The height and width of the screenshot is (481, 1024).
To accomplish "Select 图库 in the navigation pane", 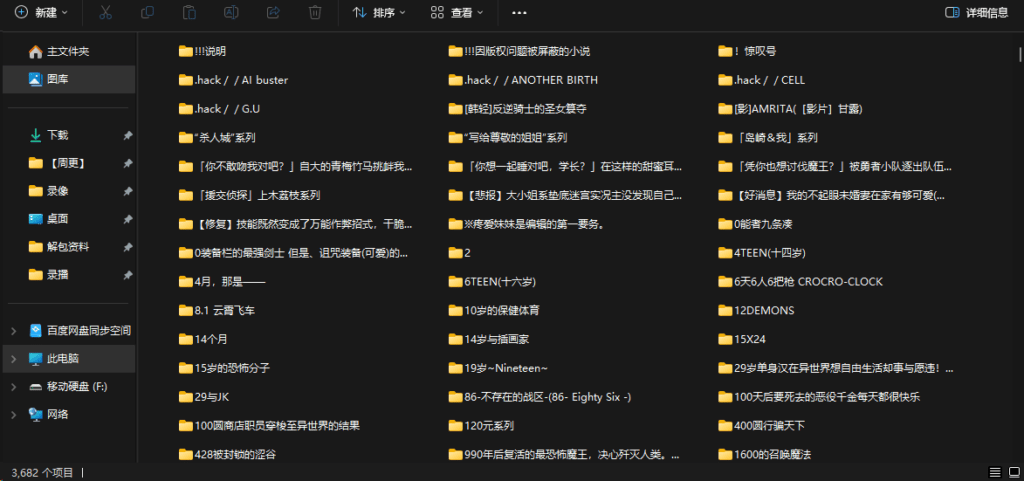I will pyautogui.click(x=57, y=79).
